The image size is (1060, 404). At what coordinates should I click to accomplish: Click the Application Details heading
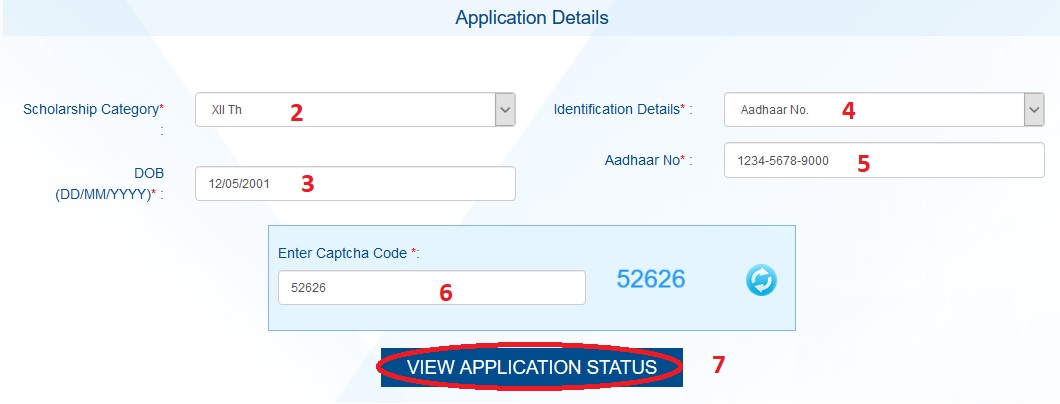[531, 18]
